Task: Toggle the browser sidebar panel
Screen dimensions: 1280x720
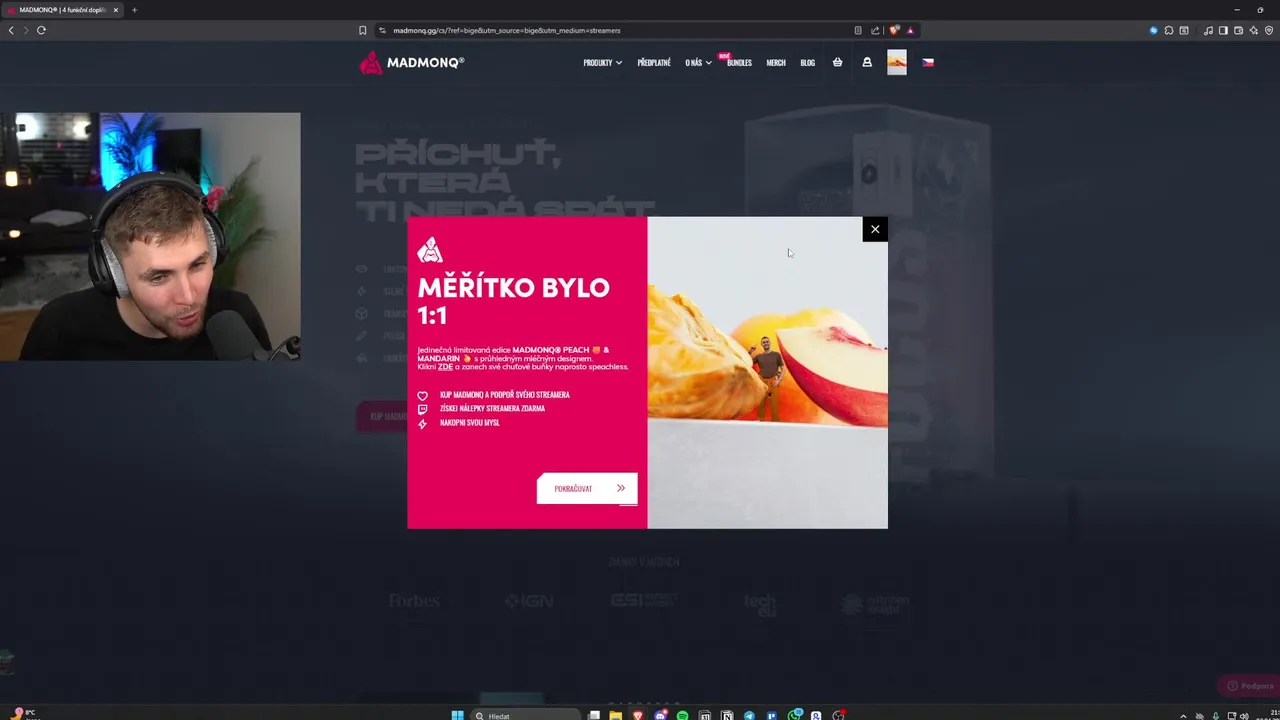Action: (x=1223, y=30)
